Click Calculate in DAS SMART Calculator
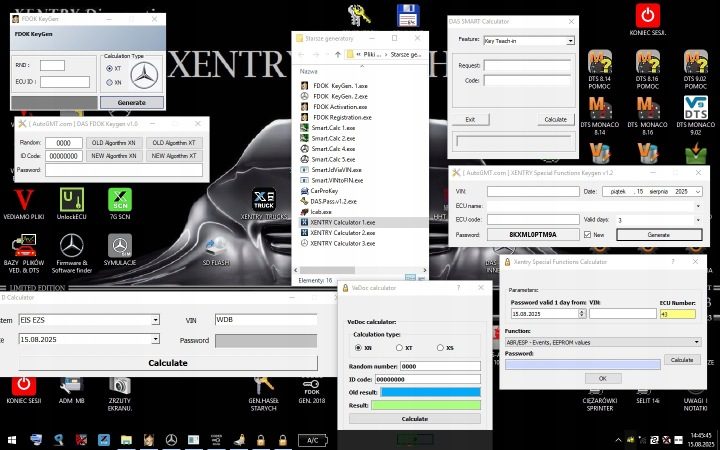Viewport: 720px width, 450px height. 556,119
